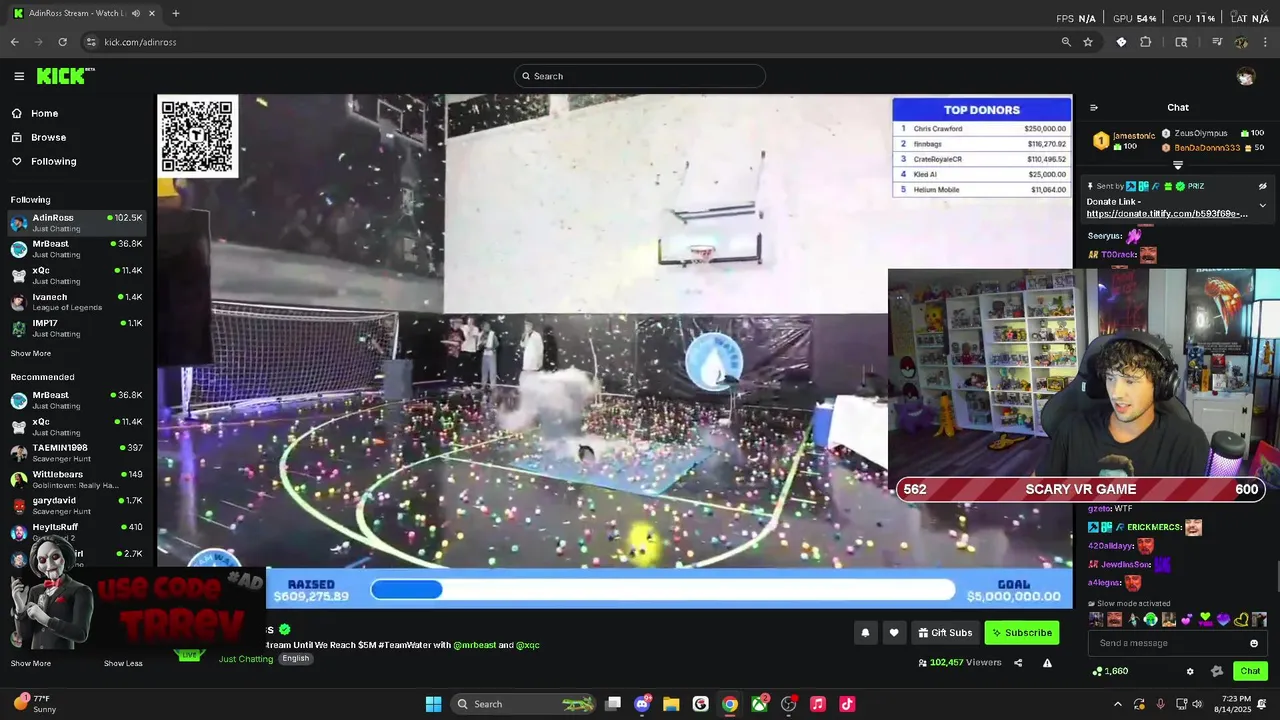
Task: Select AdinRoss in Following list
Action: pos(77,222)
